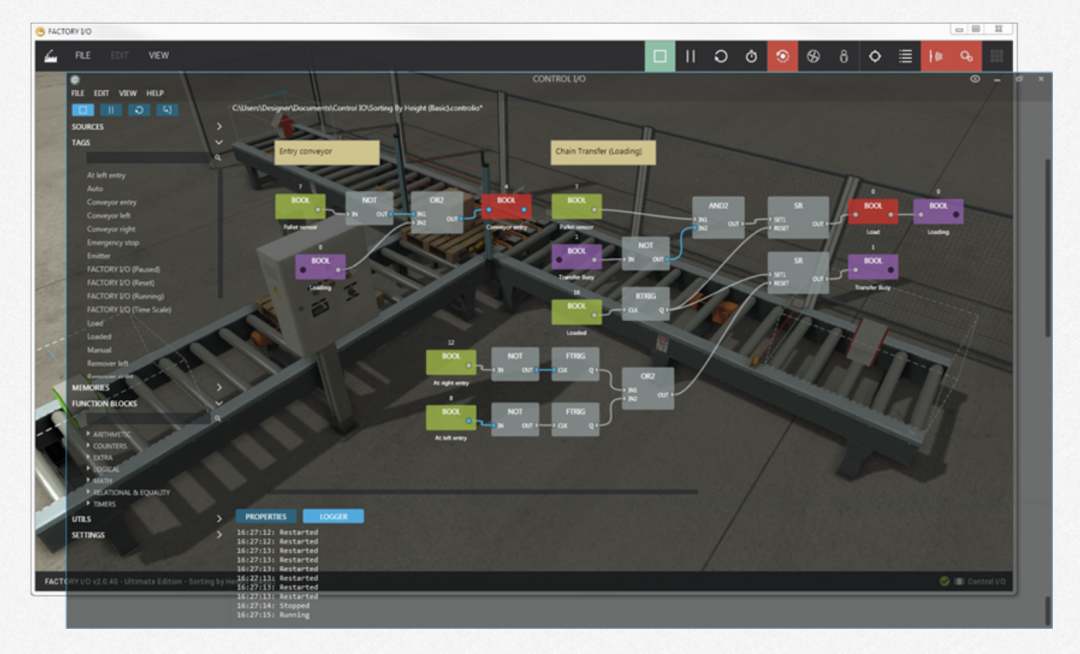Viewport: 1080px width, 654px height.
Task: Reset the Factory I/O simulation
Action: point(720,56)
